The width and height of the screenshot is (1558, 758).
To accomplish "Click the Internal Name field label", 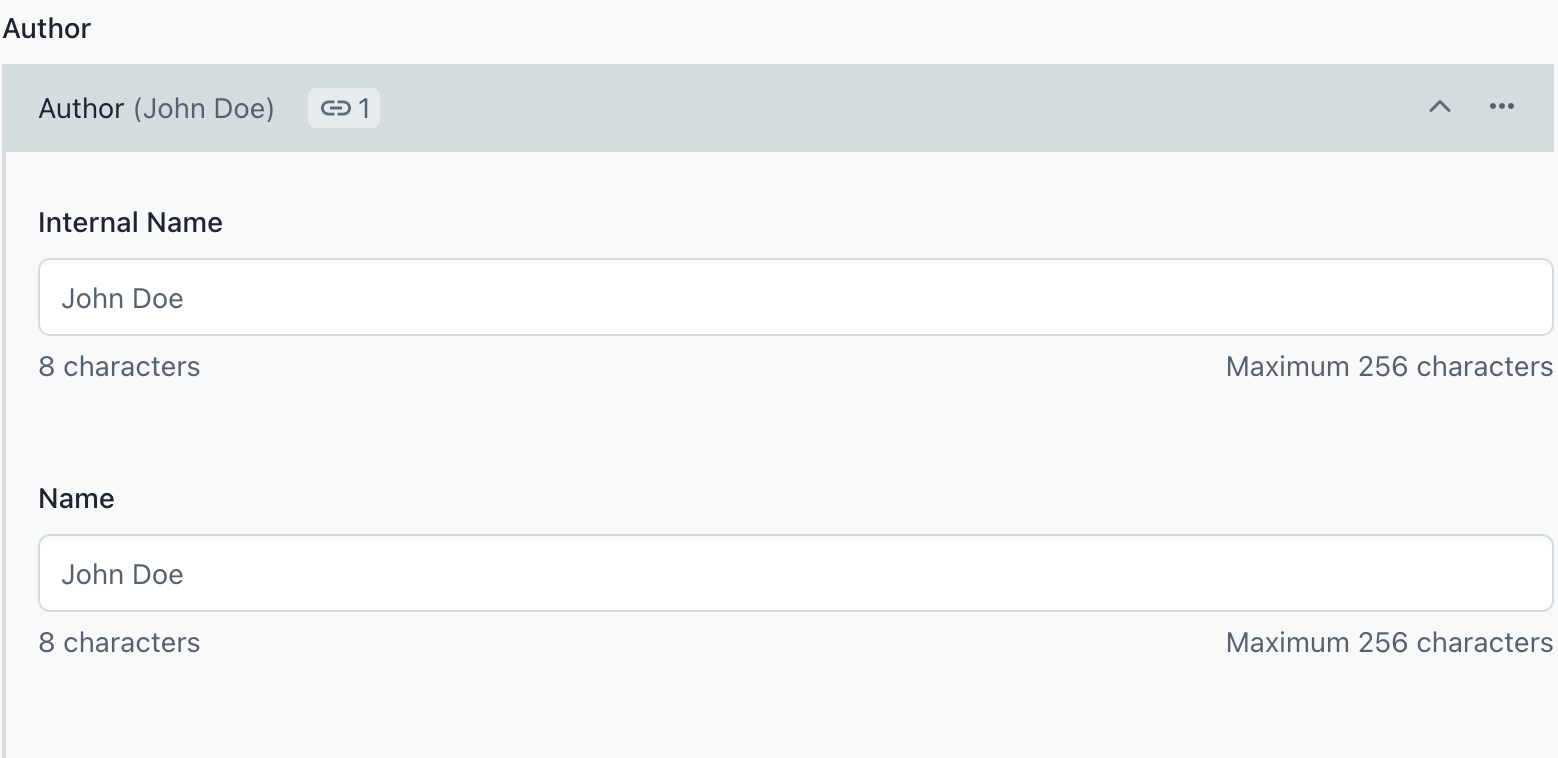I will click(x=130, y=222).
